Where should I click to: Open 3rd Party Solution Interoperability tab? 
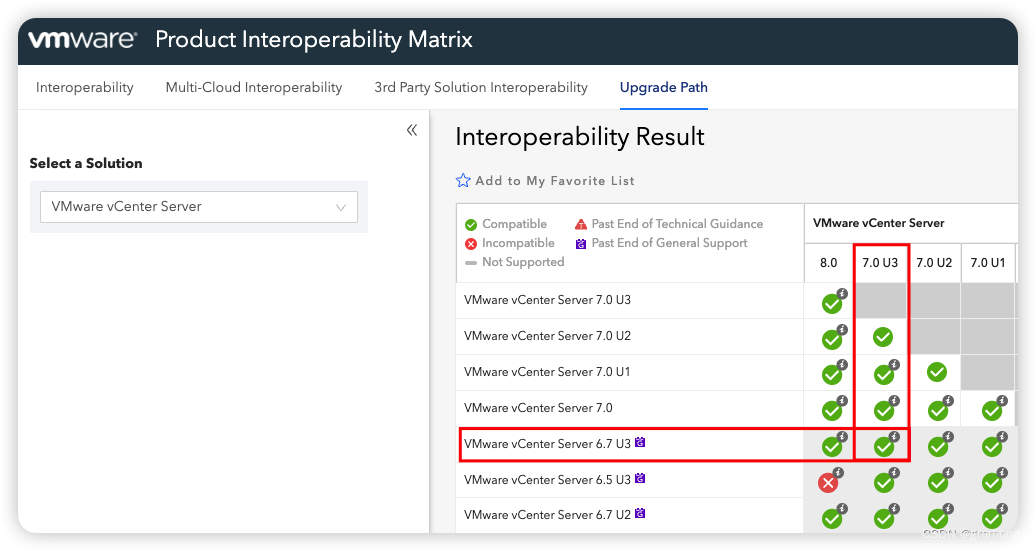pos(481,87)
